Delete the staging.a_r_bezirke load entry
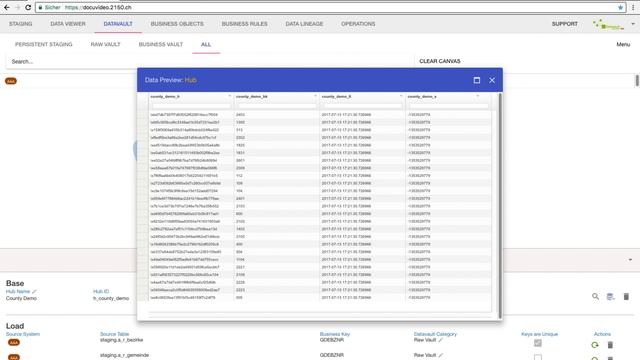The width and height of the screenshot is (640, 360). (610, 345)
